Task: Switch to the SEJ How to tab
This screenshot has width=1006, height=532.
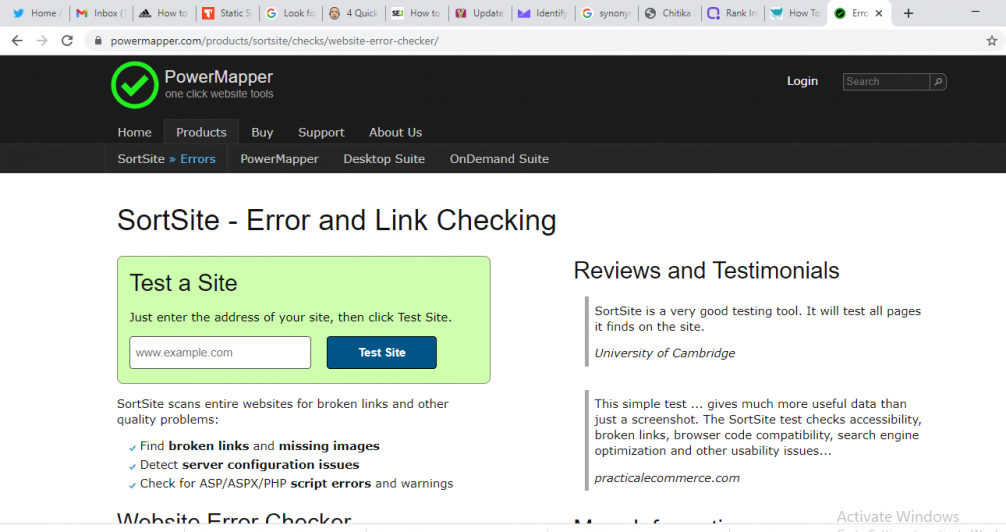Action: (x=416, y=13)
